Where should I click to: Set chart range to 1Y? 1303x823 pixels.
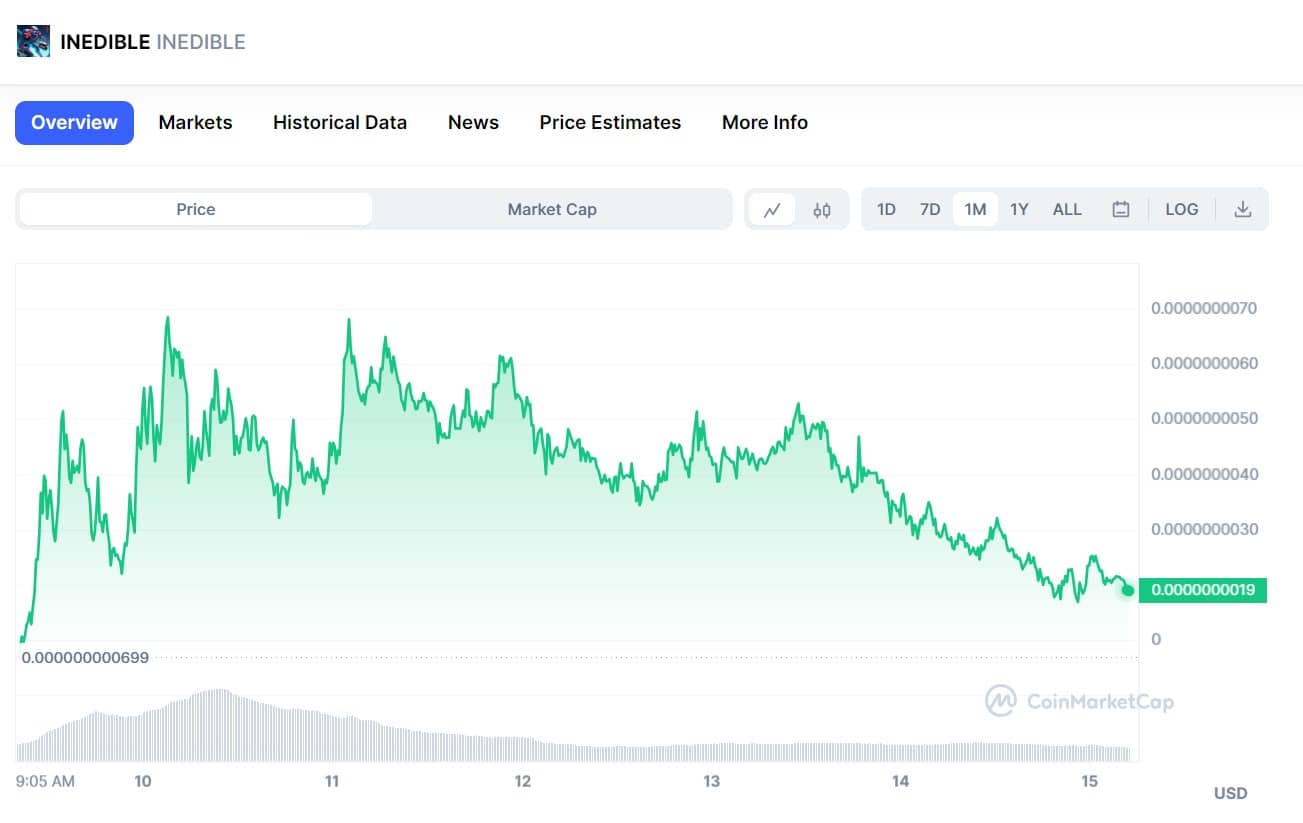tap(1019, 210)
